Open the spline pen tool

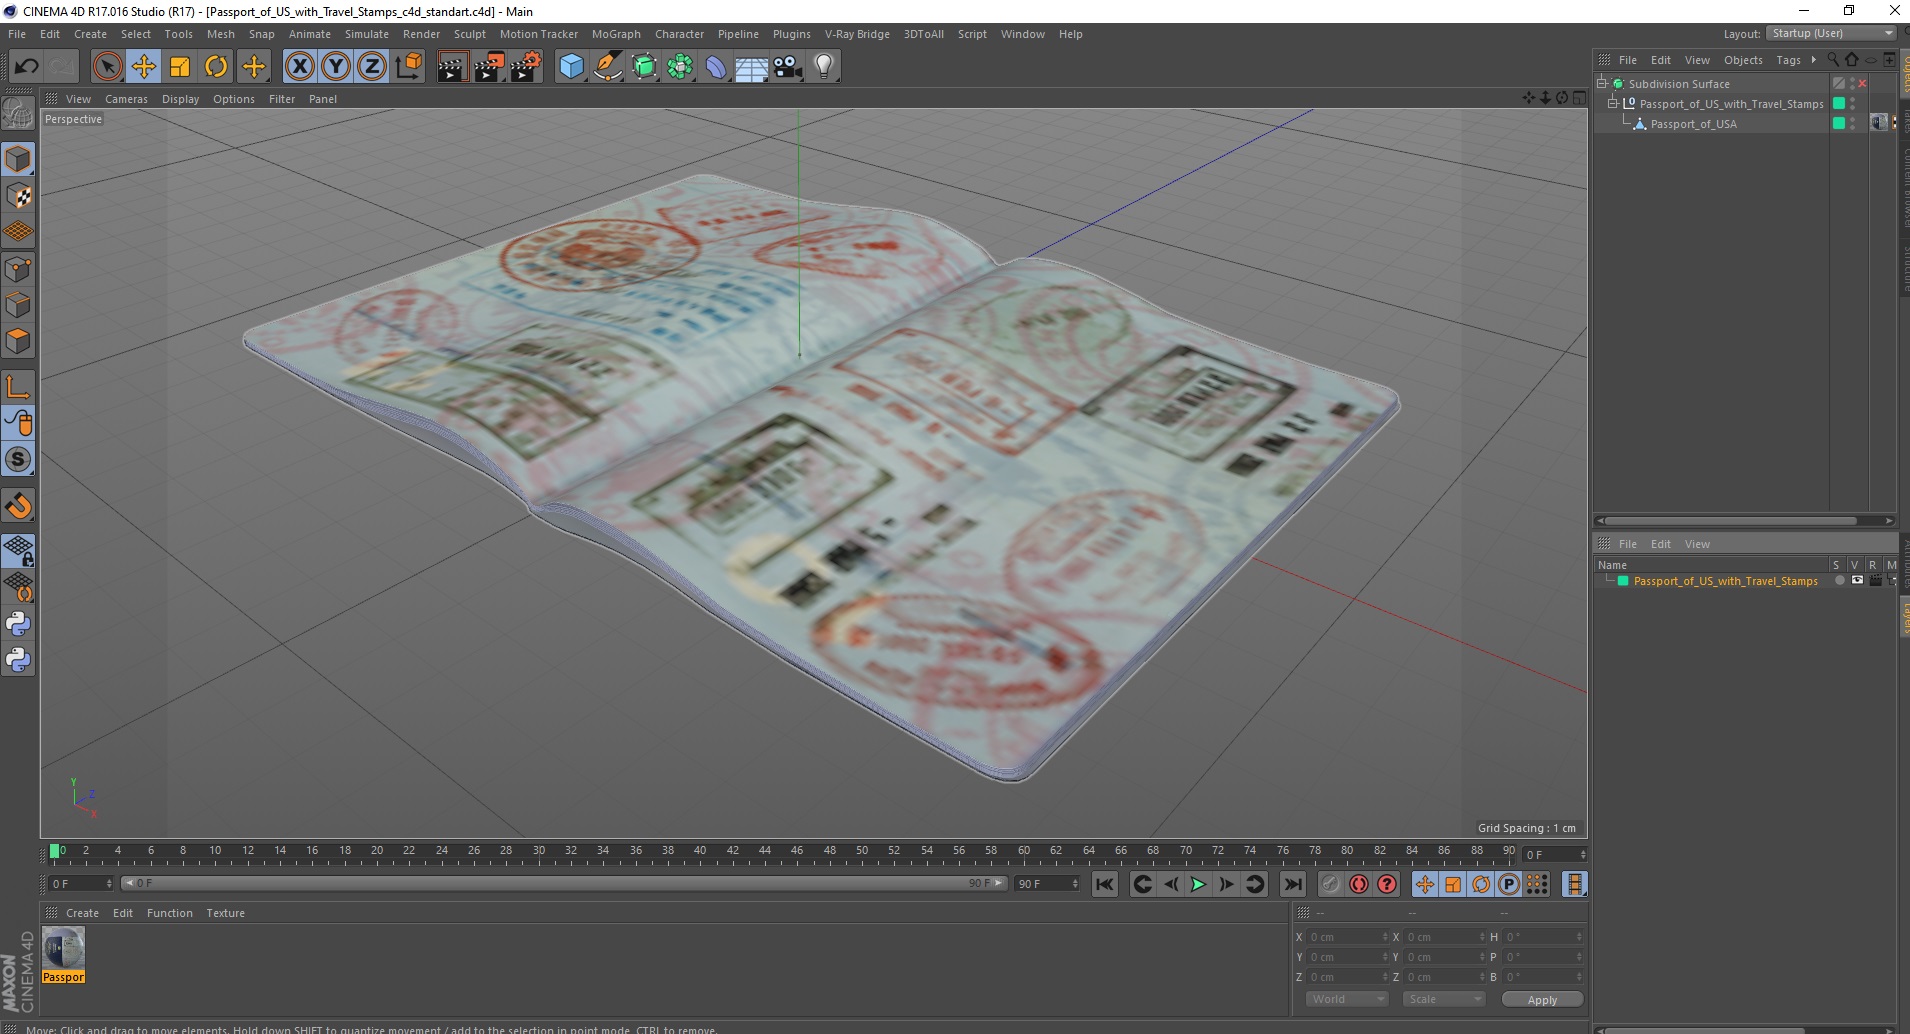tap(608, 67)
